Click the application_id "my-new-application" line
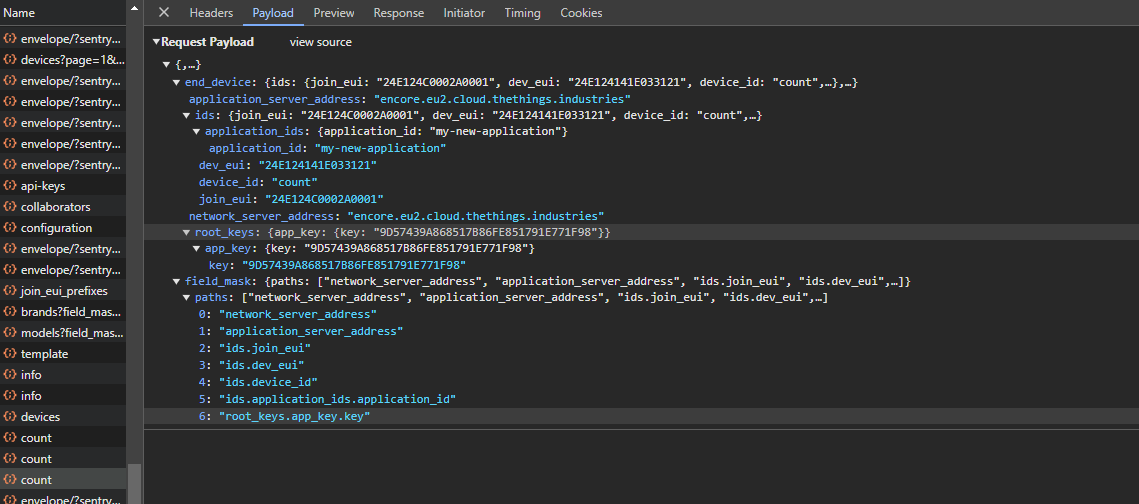The image size is (1139, 504). point(328,149)
